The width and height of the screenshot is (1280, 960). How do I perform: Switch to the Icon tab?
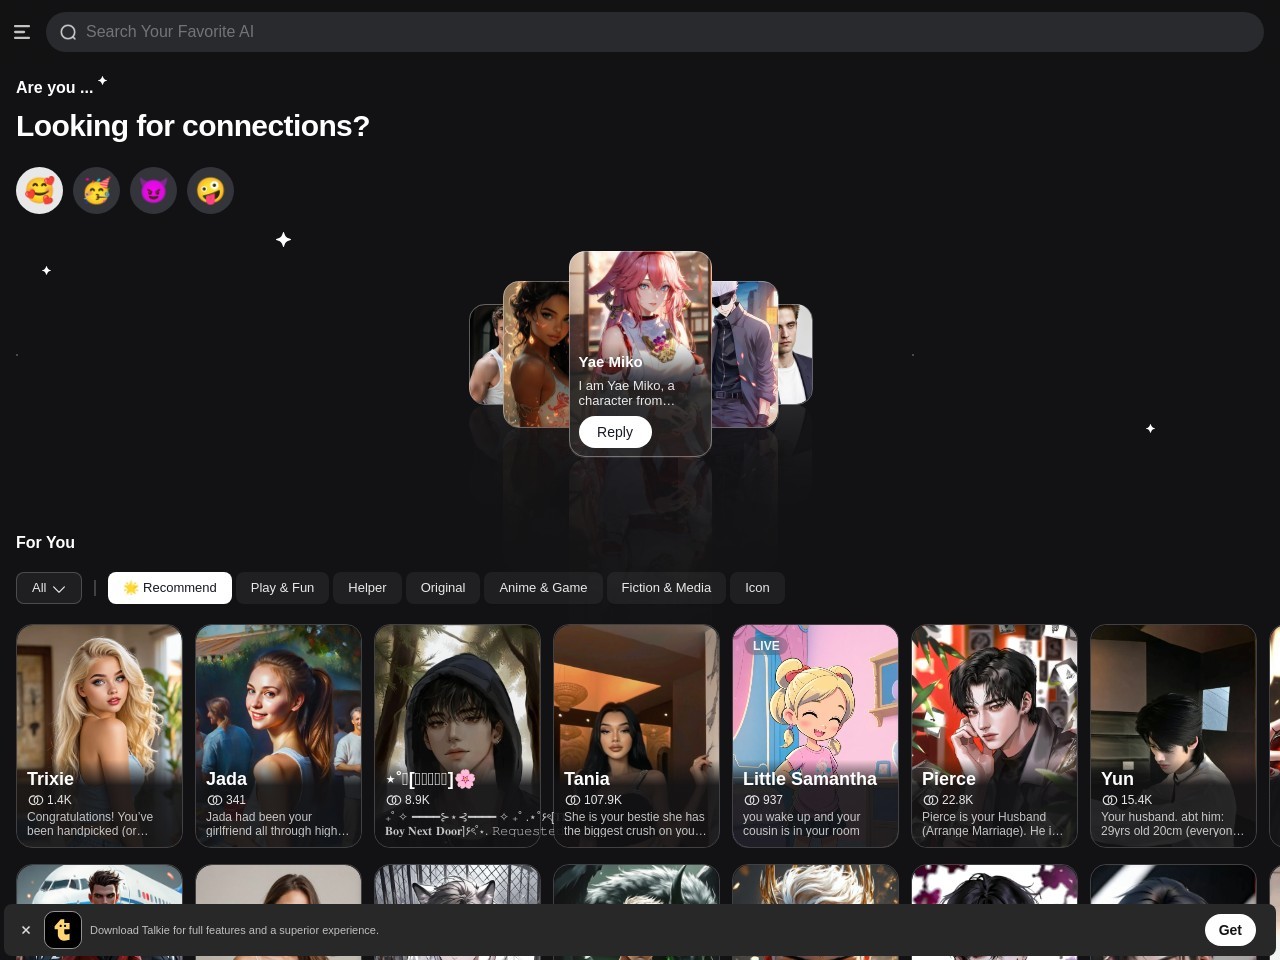tap(757, 588)
